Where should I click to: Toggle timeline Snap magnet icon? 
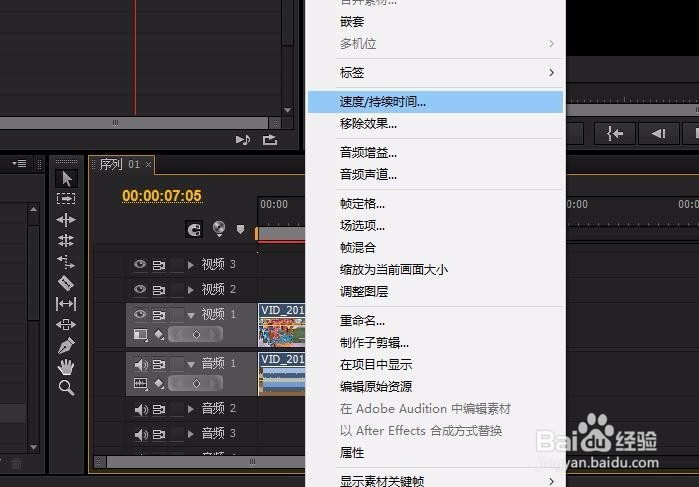tap(194, 230)
